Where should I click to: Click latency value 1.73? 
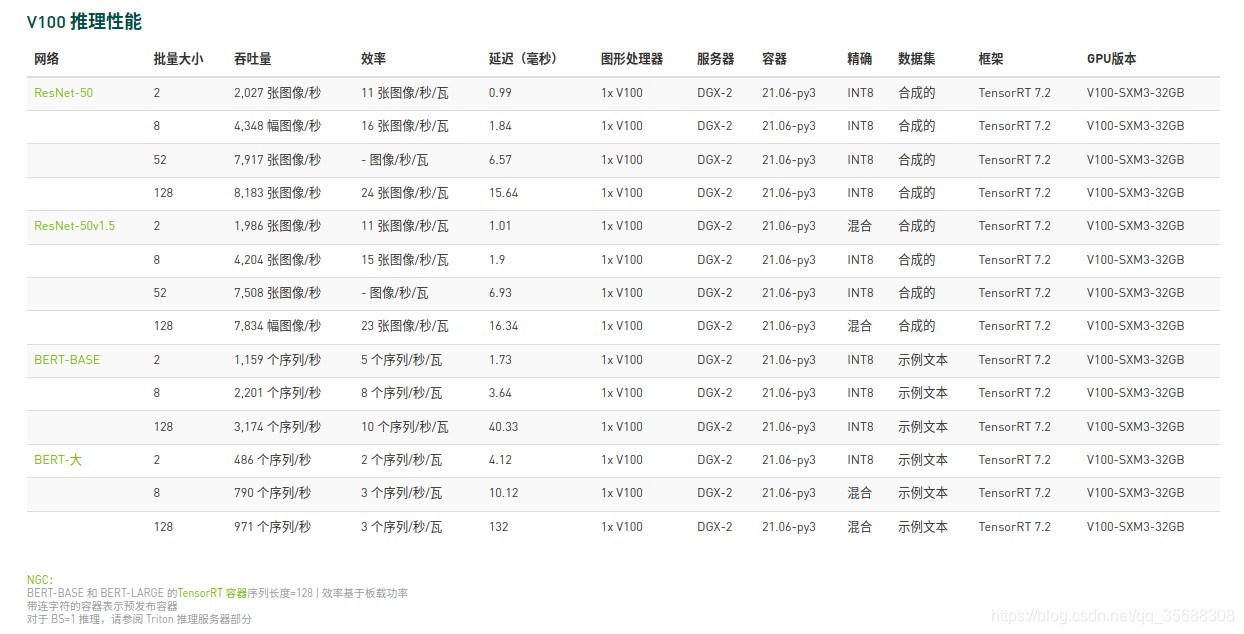pos(500,360)
